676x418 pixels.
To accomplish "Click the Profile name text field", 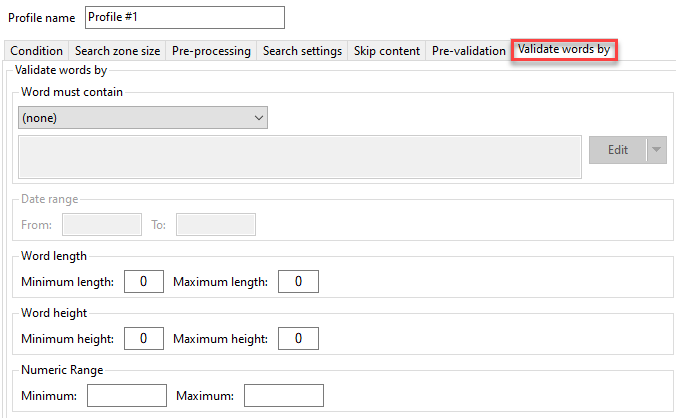I will 184,18.
